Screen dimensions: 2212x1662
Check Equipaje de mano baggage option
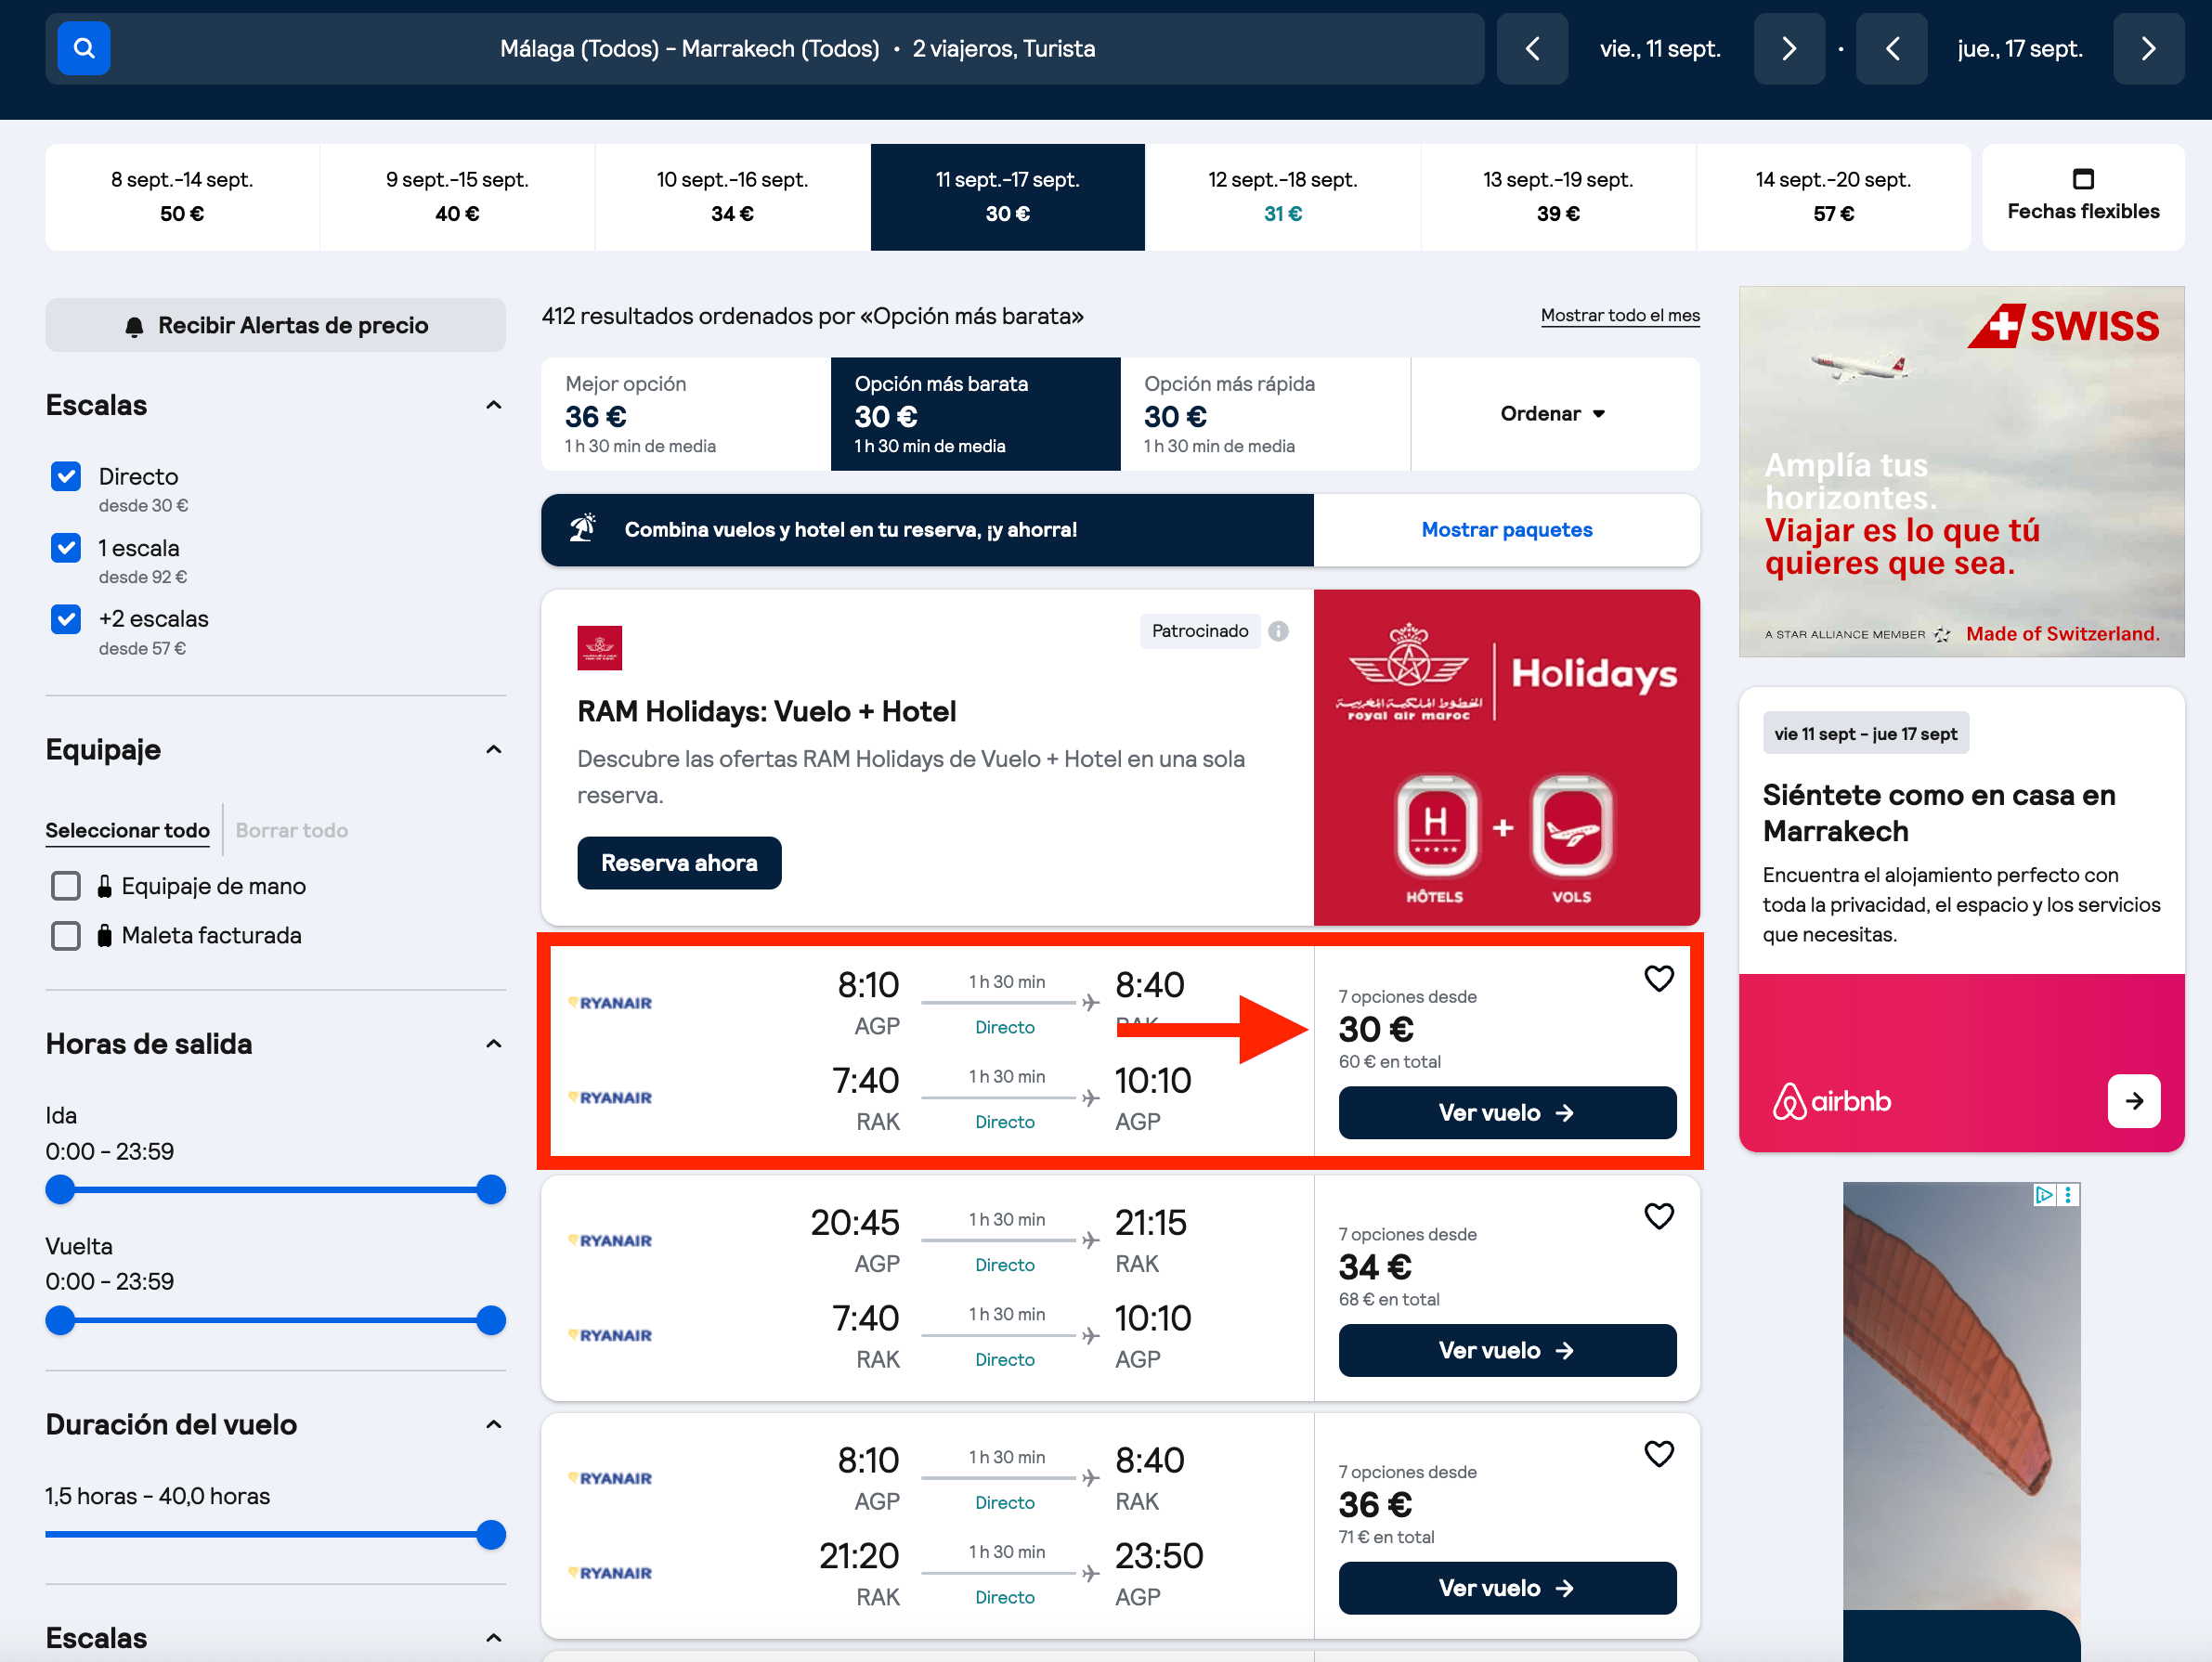click(x=66, y=886)
